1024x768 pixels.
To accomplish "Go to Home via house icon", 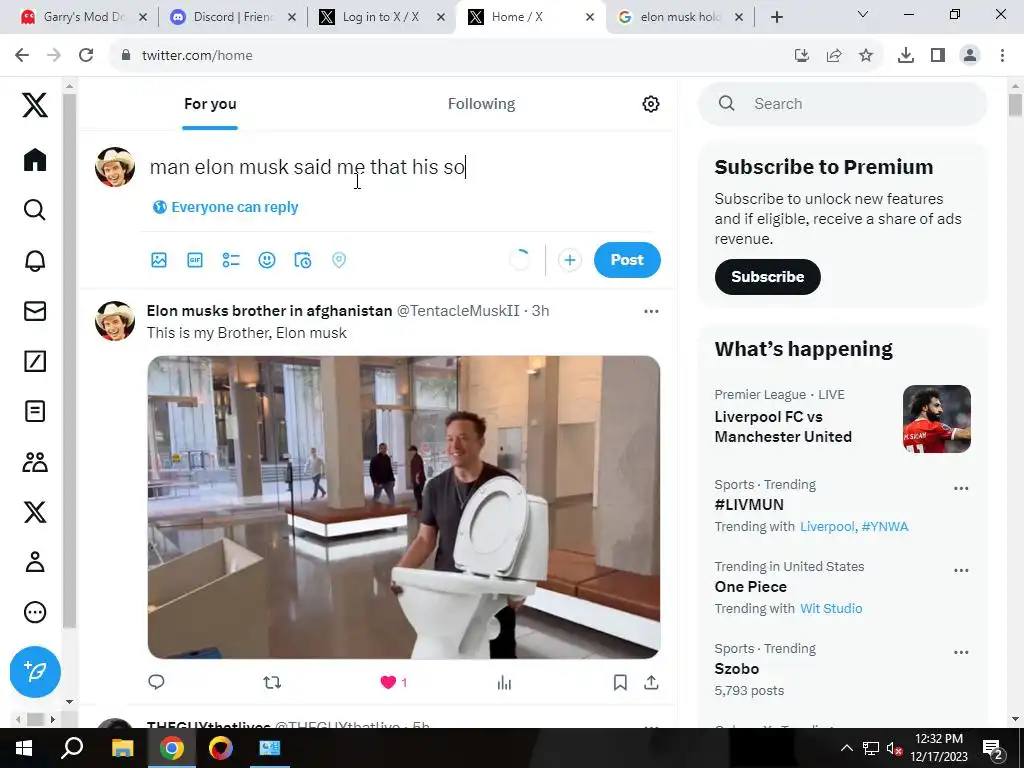I will coord(35,159).
